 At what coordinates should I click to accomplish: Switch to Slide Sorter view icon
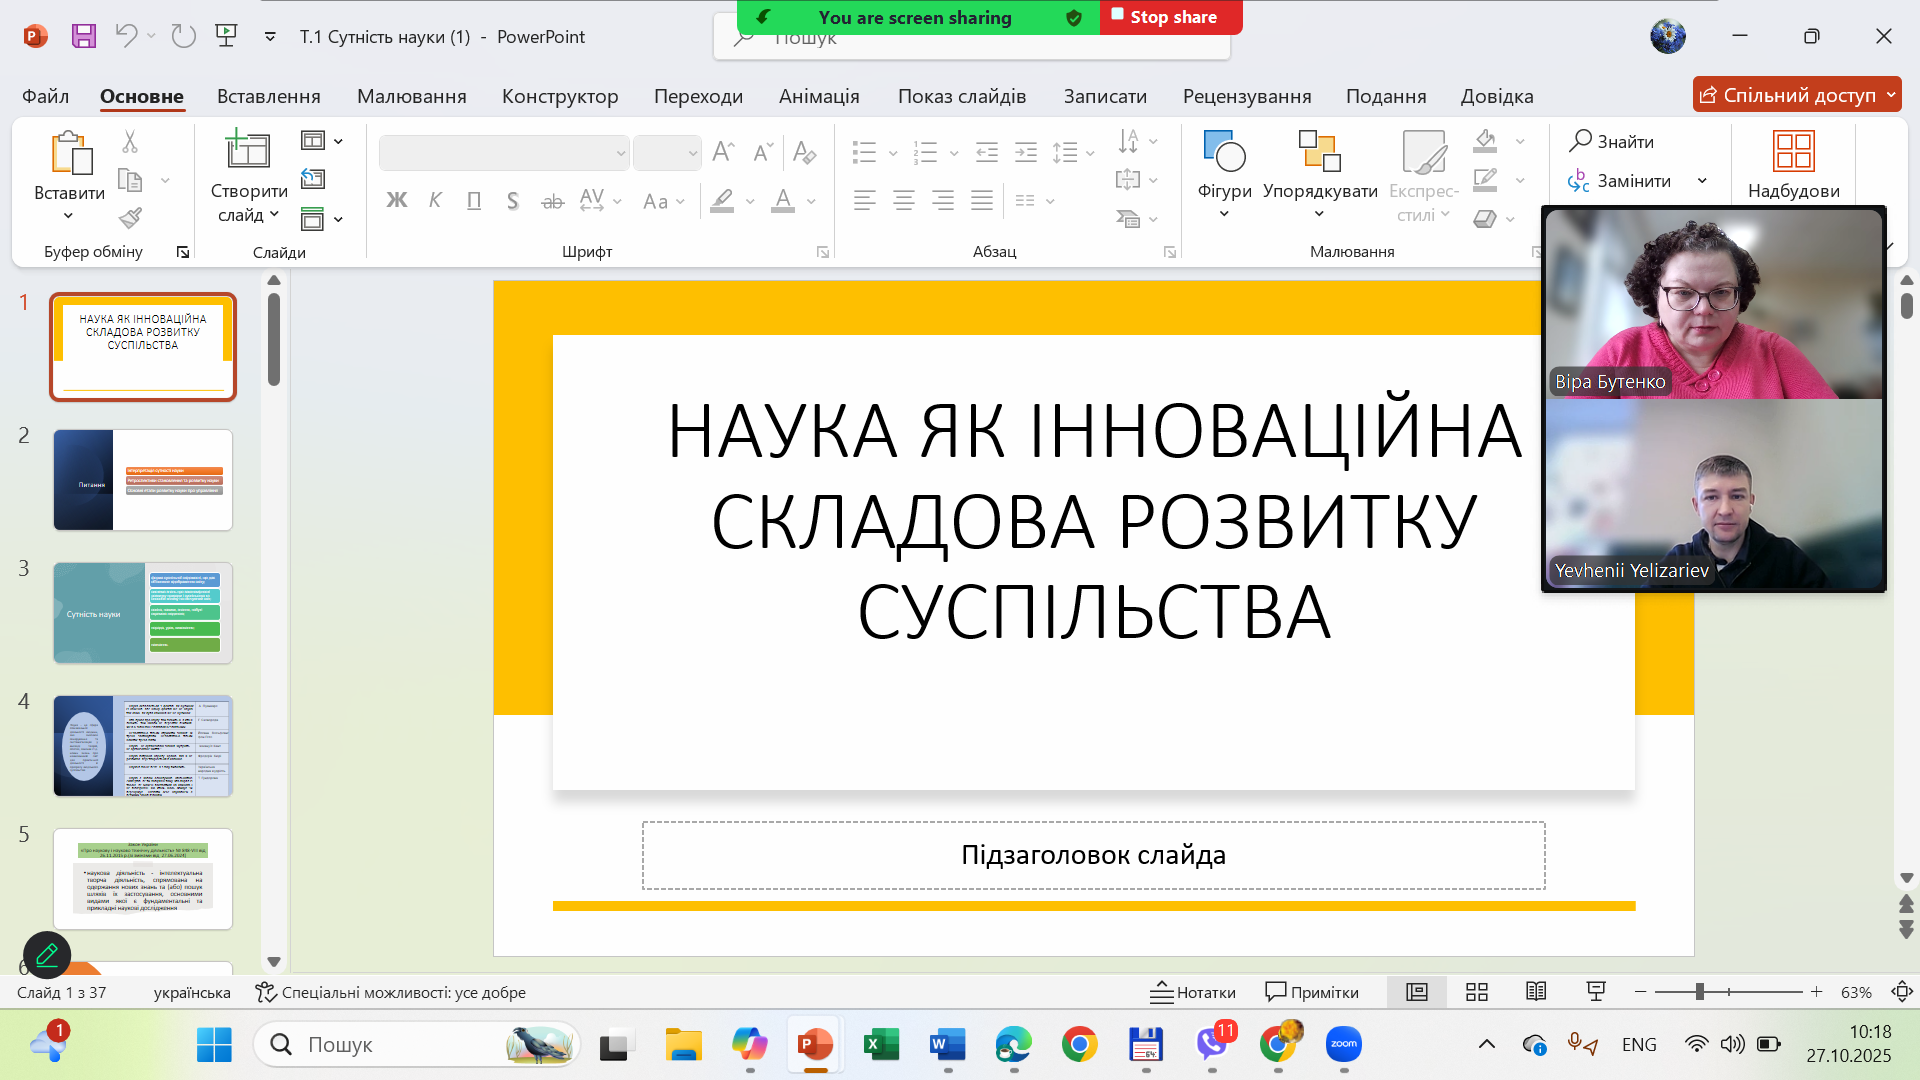coord(1477,992)
